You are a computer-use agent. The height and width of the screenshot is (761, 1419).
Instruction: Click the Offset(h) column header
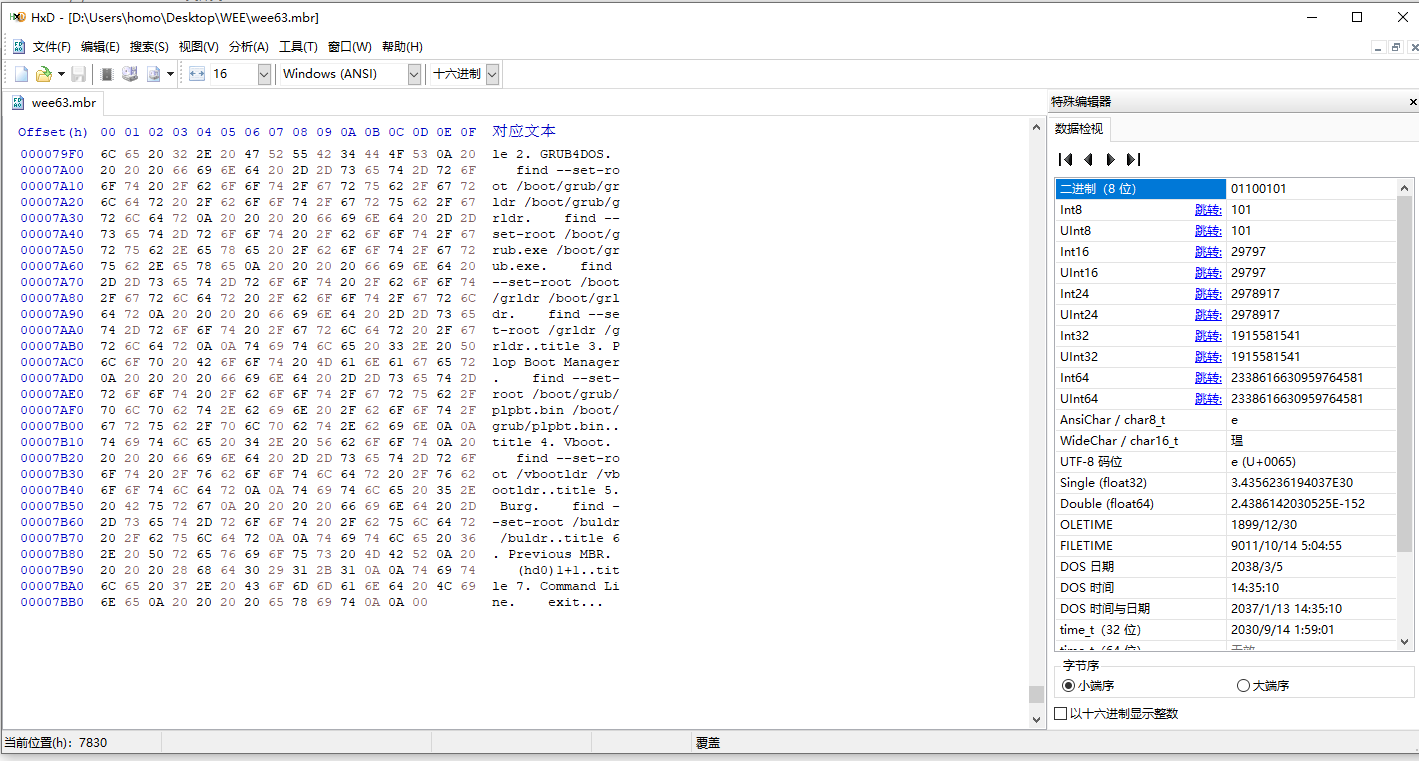pyautogui.click(x=53, y=132)
